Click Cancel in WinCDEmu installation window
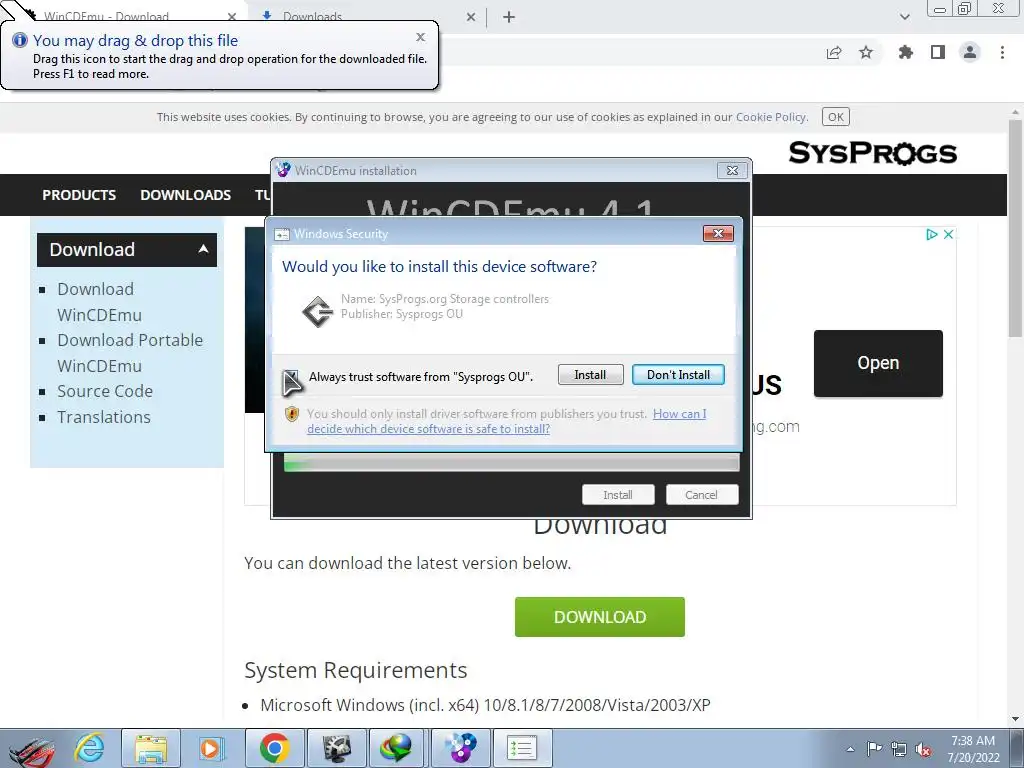Screen dimensions: 1024x768 click(x=701, y=495)
